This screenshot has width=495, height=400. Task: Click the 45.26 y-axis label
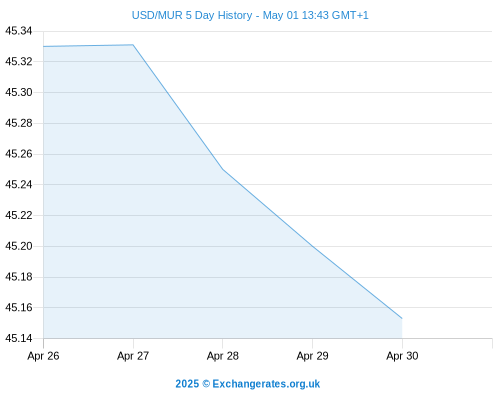coord(19,154)
